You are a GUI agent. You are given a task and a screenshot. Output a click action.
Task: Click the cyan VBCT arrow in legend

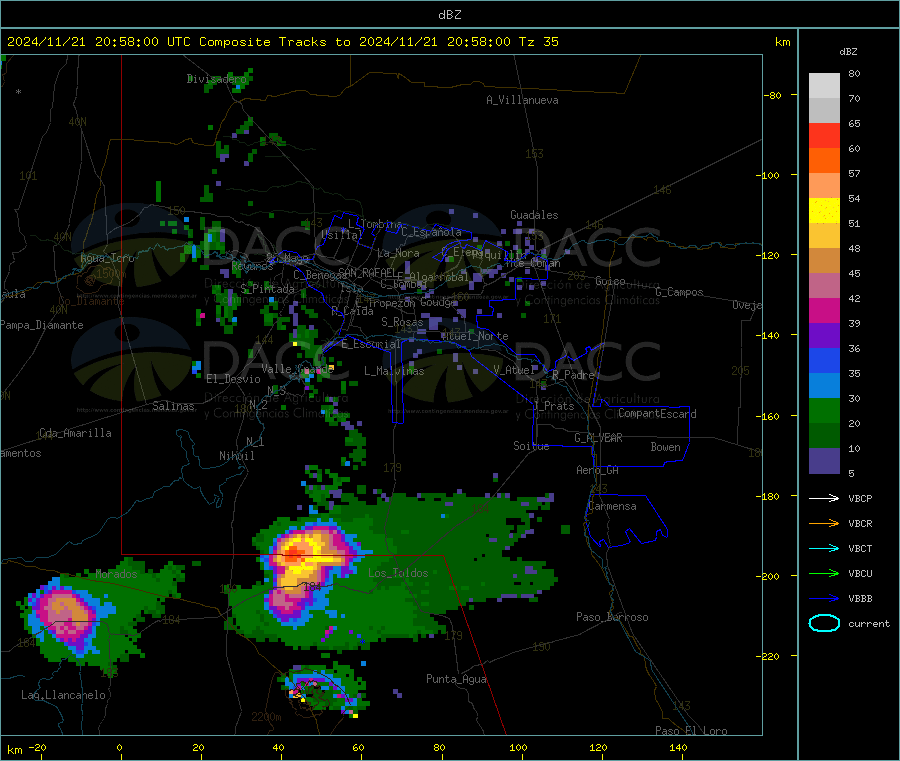(824, 548)
